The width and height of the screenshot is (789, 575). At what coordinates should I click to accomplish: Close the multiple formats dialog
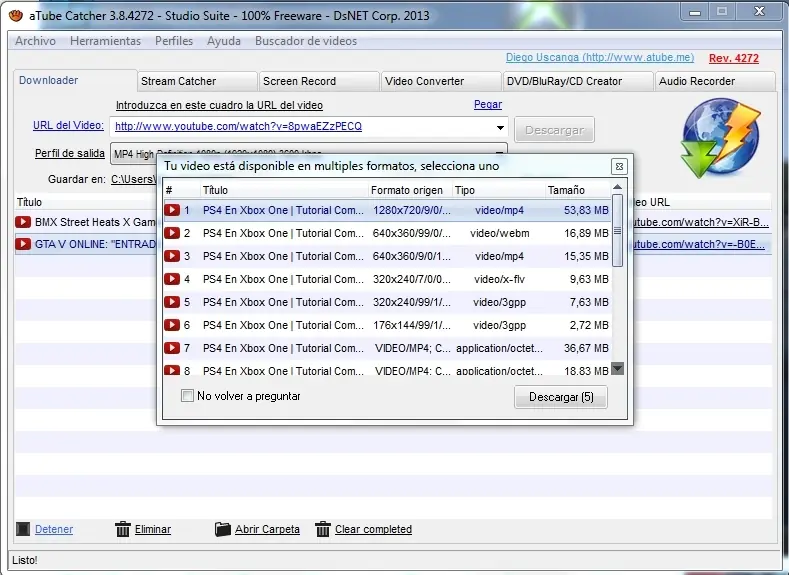tap(619, 166)
